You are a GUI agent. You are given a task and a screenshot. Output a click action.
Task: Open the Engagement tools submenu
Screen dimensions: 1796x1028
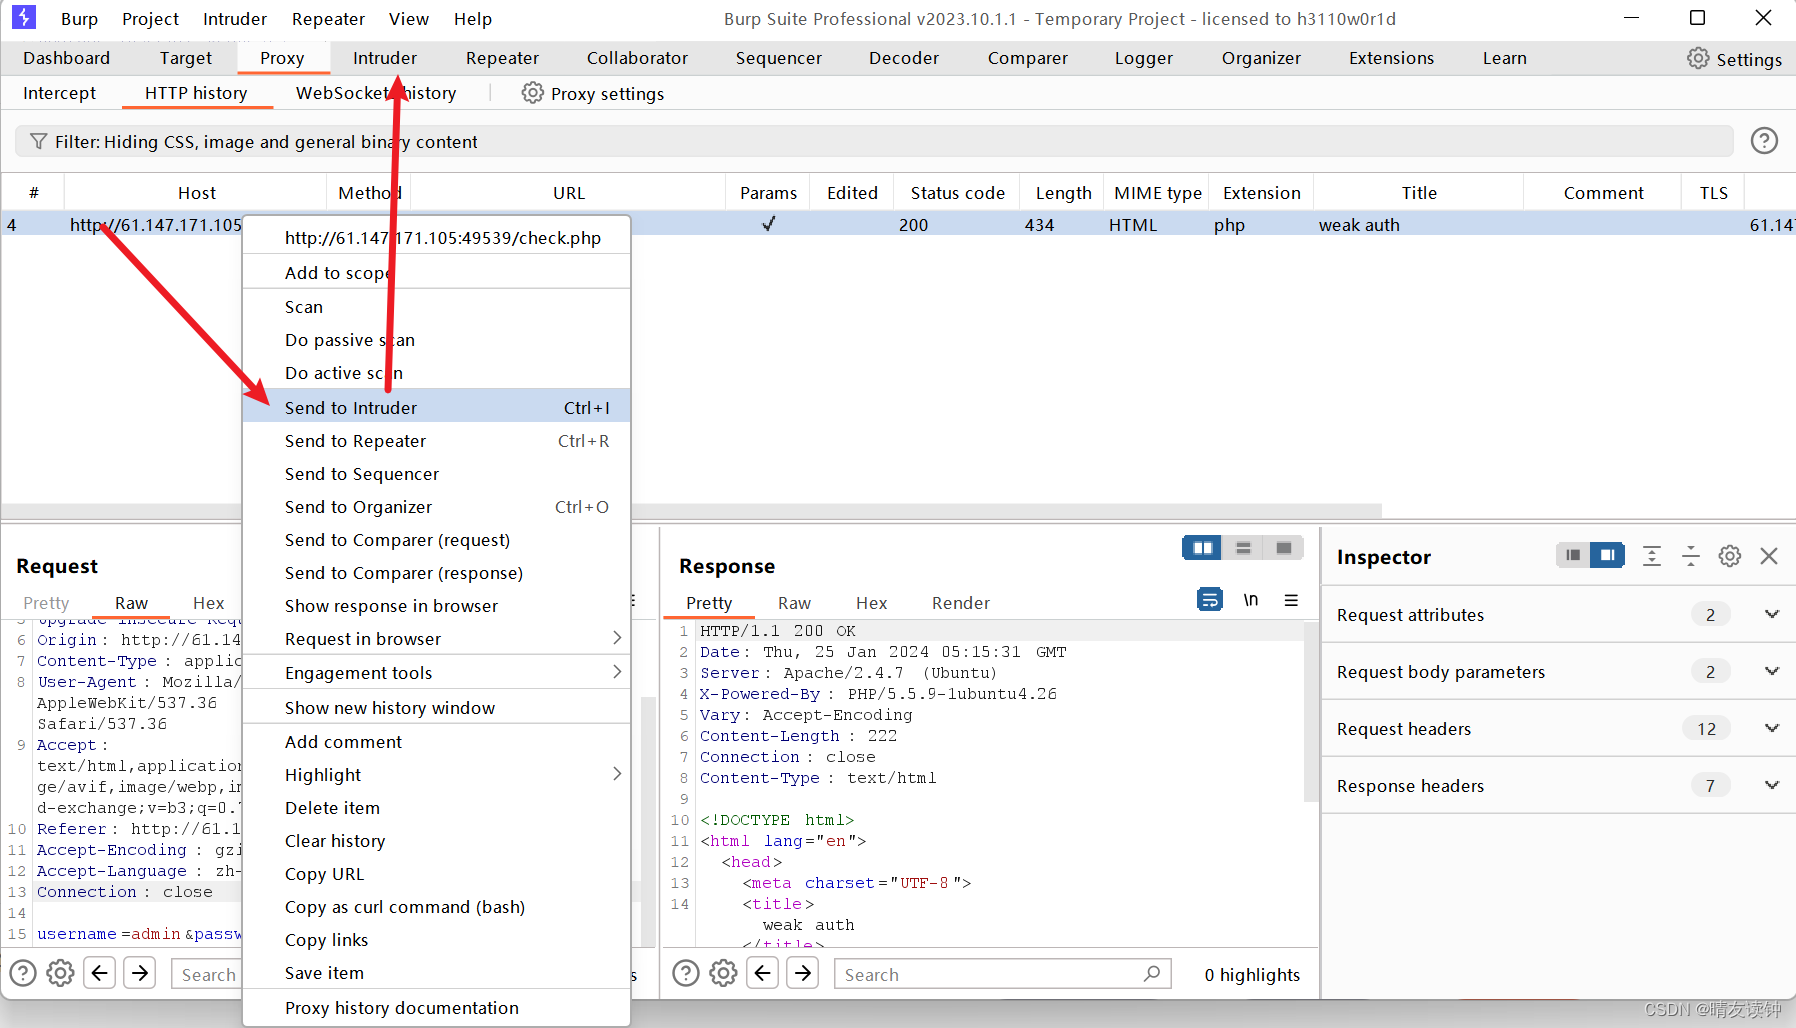point(358,672)
